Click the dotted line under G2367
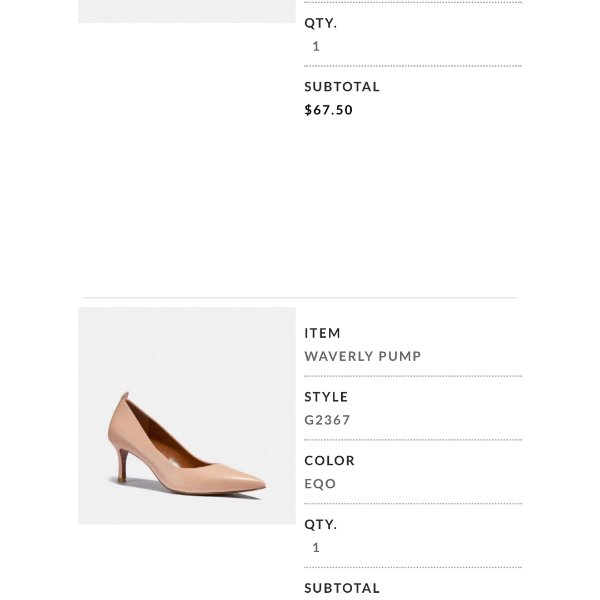Image resolution: width=600 pixels, height=600 pixels. pyautogui.click(x=413, y=440)
